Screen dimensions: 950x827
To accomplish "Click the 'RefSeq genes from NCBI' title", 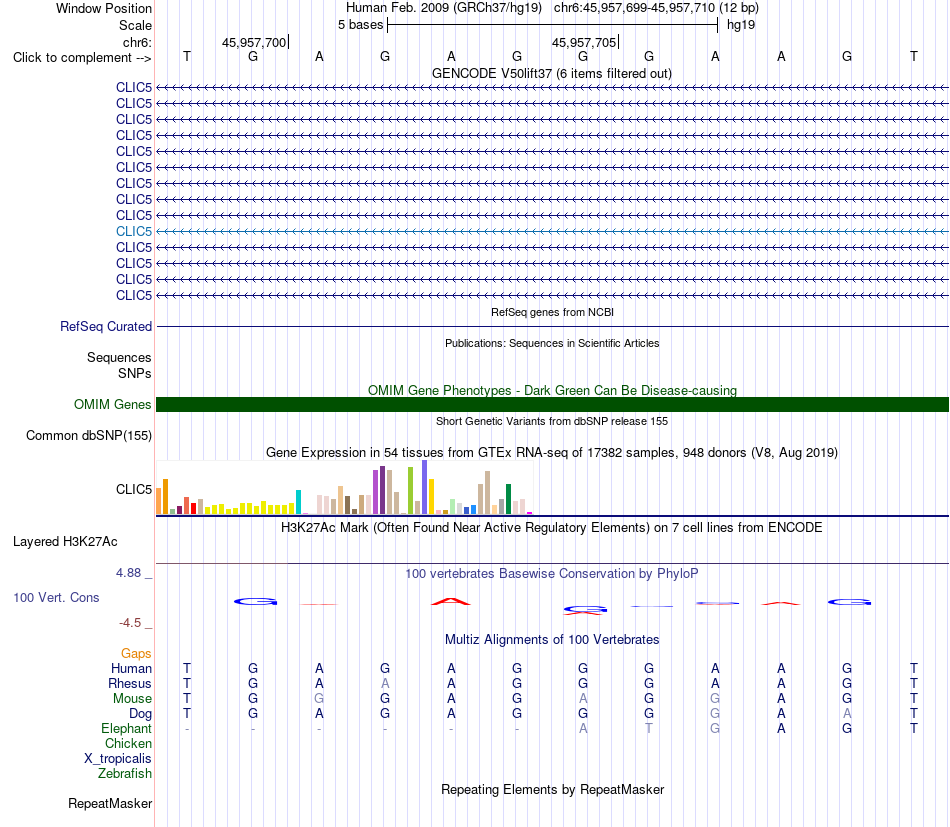I will tap(552, 312).
